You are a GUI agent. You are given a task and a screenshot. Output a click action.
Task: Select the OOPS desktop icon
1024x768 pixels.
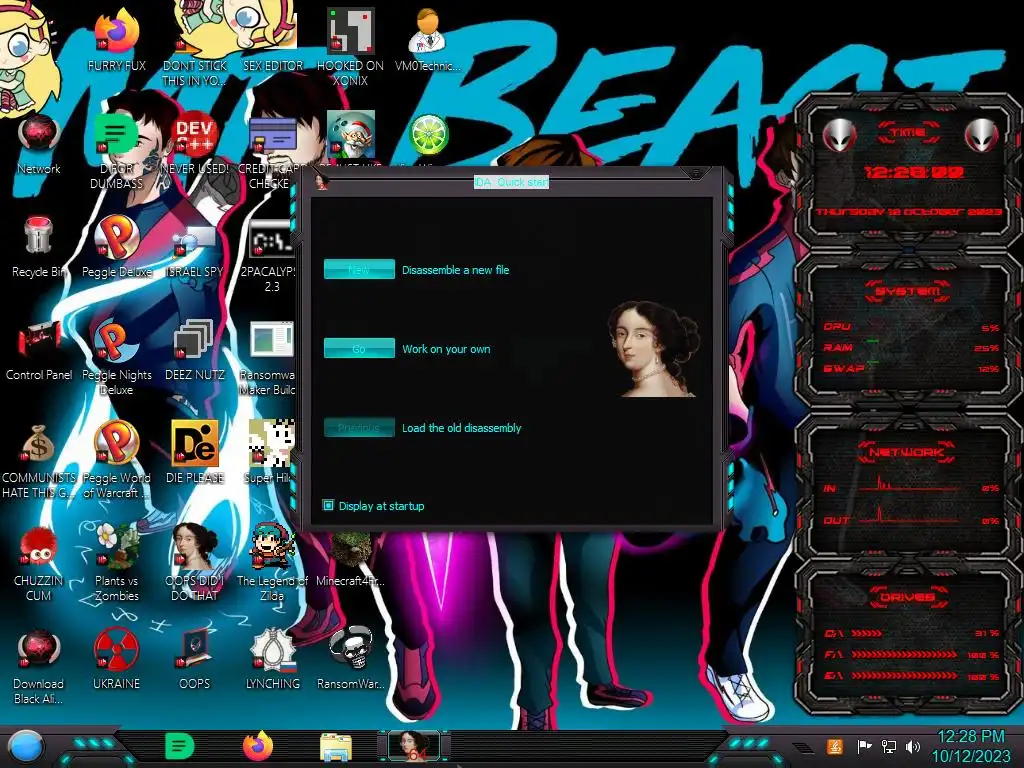click(x=195, y=660)
